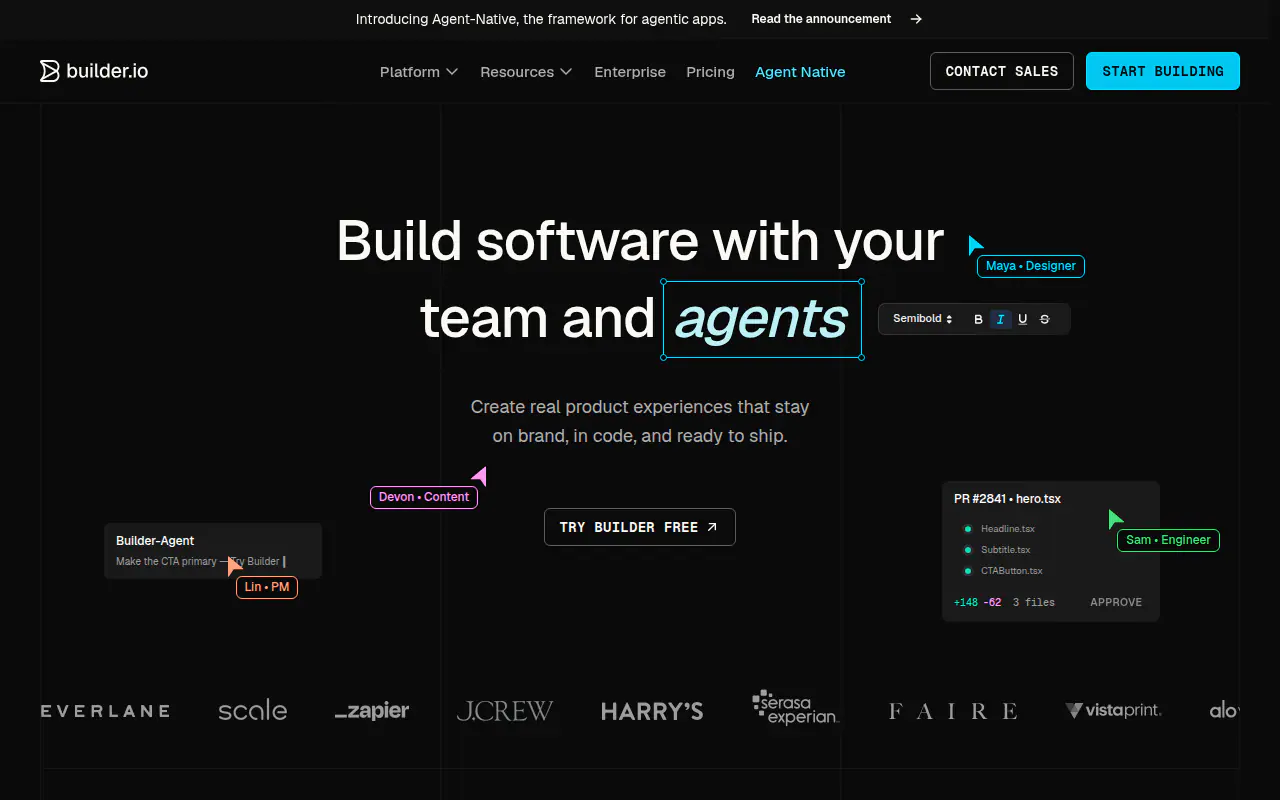Click the Builder-Agent prompt card title
Screen dimensions: 1280x800
155,541
